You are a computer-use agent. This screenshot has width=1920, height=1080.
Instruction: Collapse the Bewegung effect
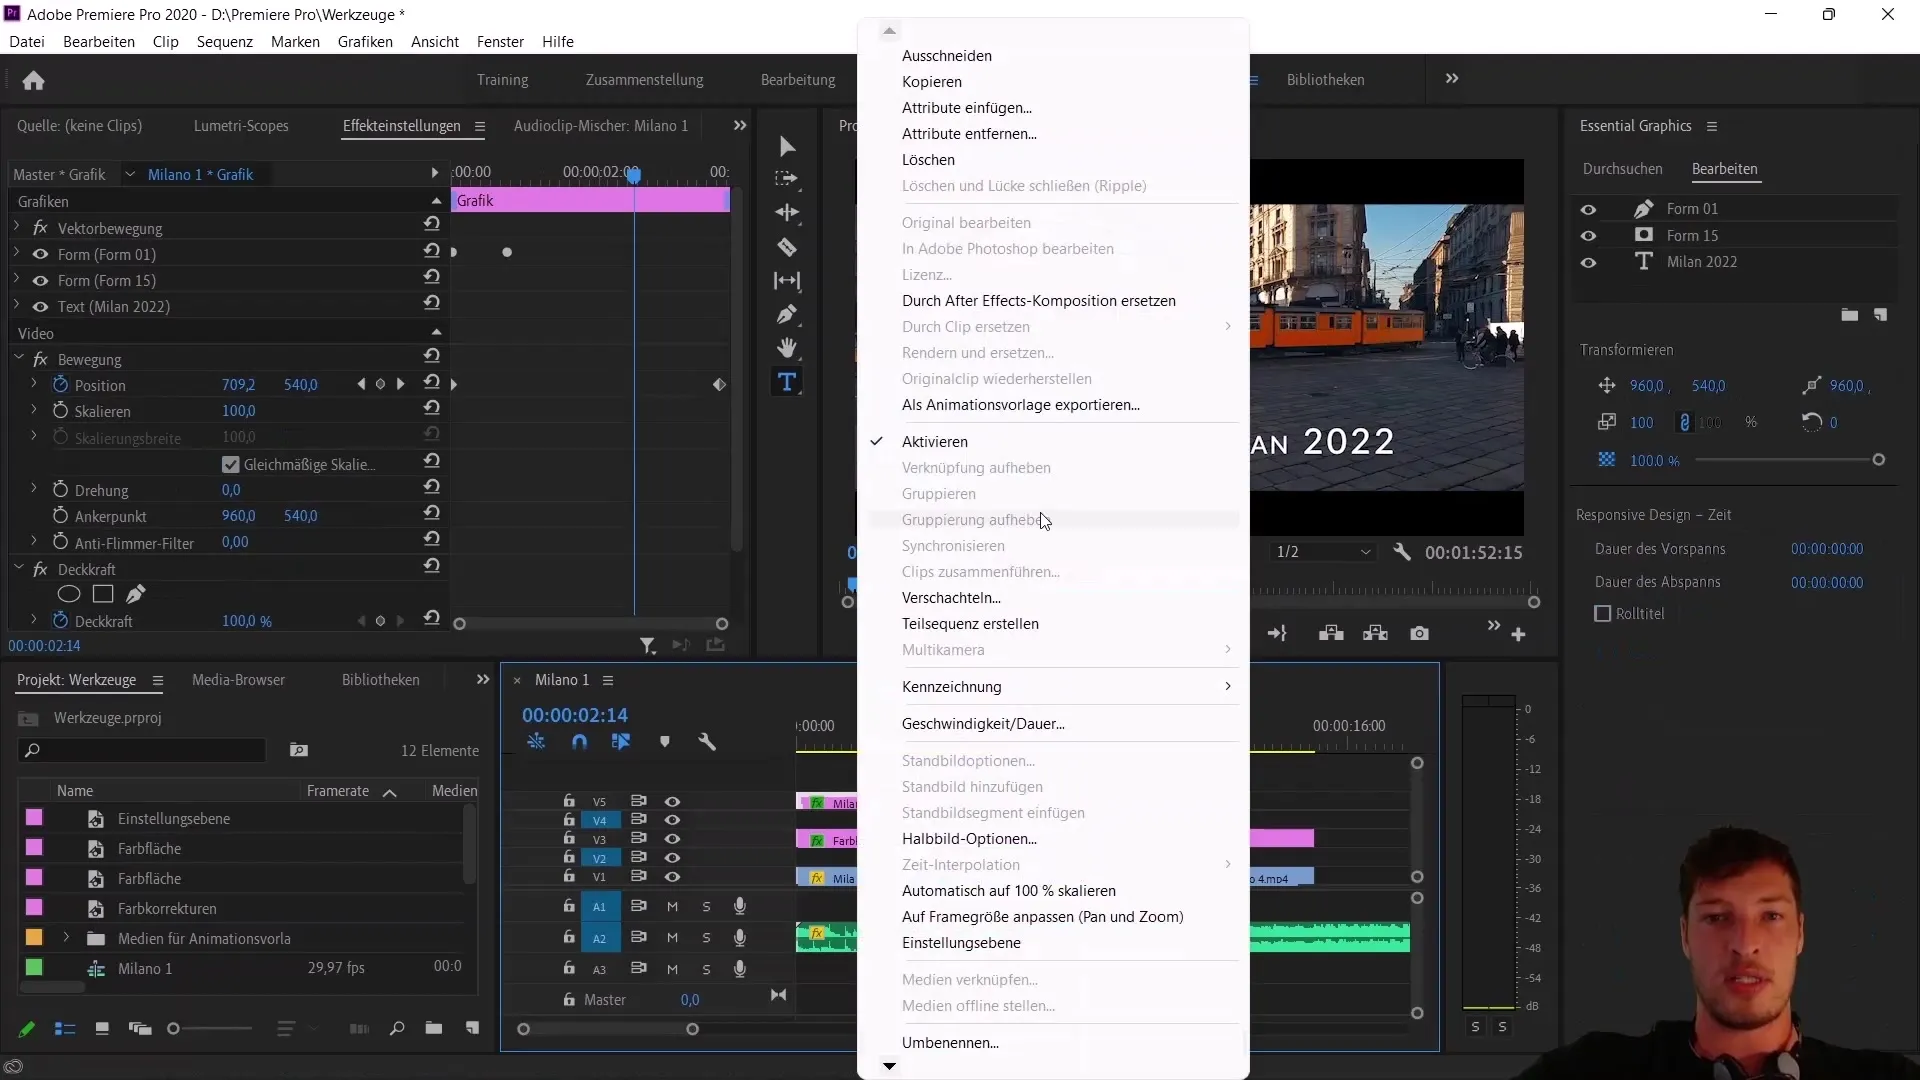point(18,357)
